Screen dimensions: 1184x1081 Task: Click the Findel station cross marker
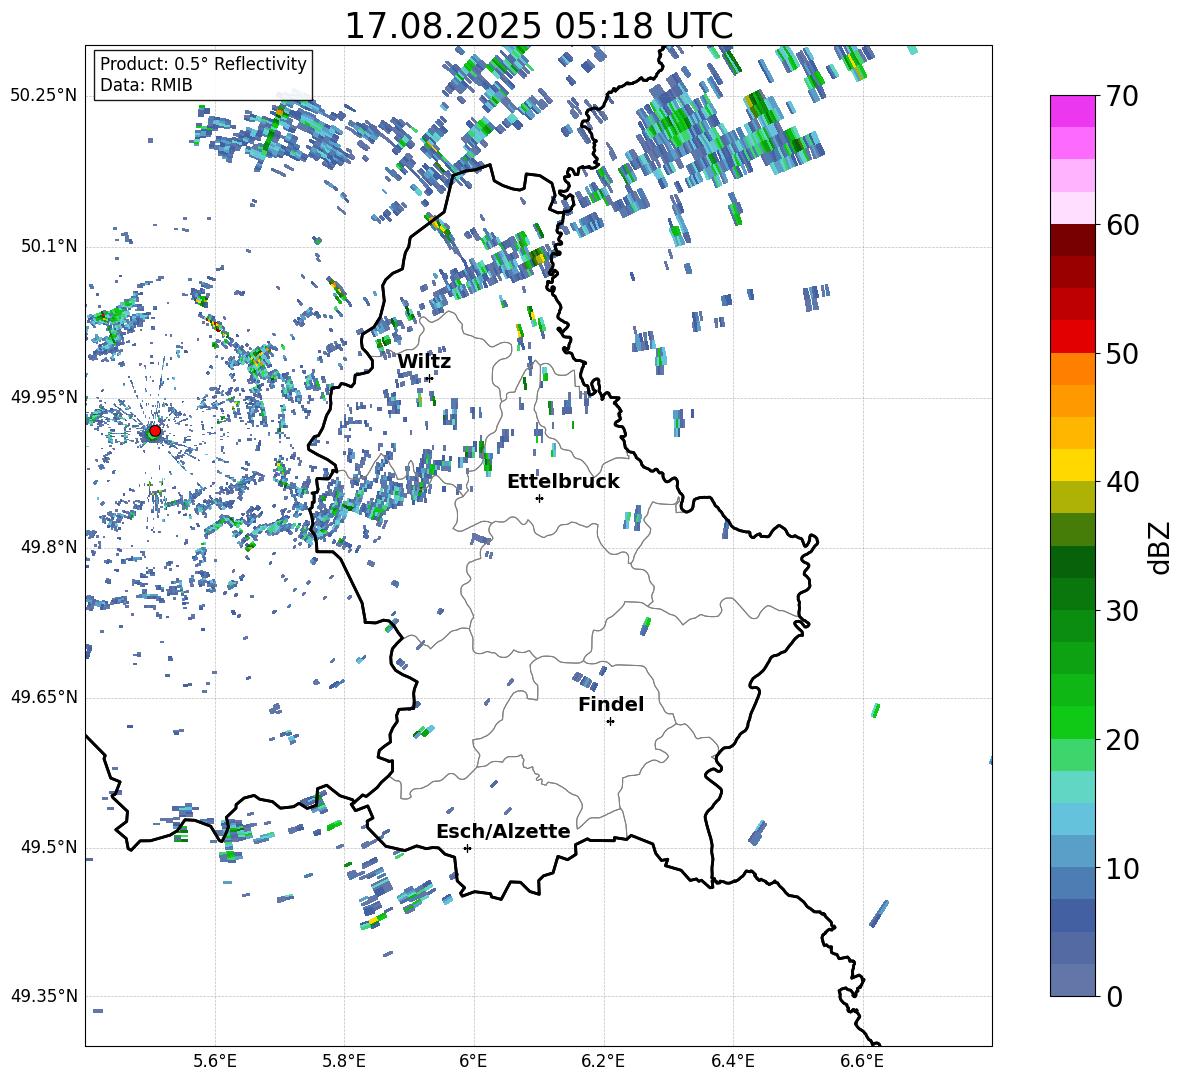pos(610,722)
